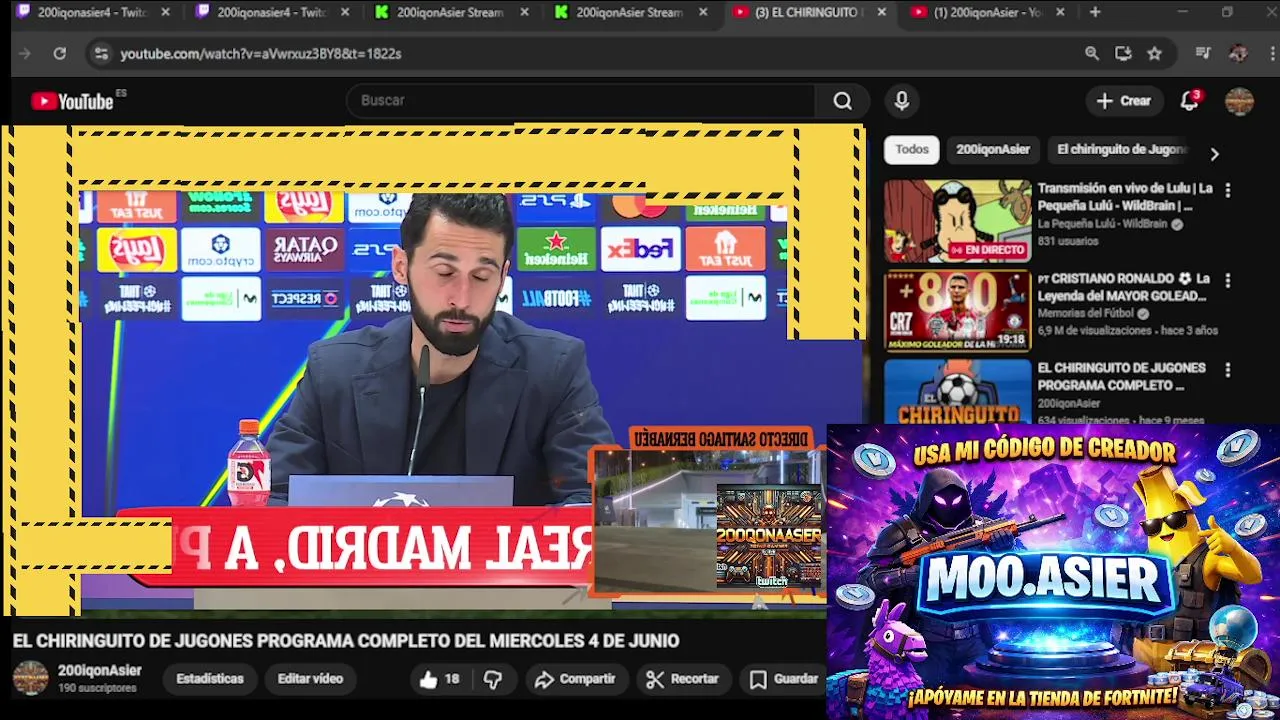Go forward with the browser arrow
This screenshot has width=1280, height=720.
[x=24, y=54]
